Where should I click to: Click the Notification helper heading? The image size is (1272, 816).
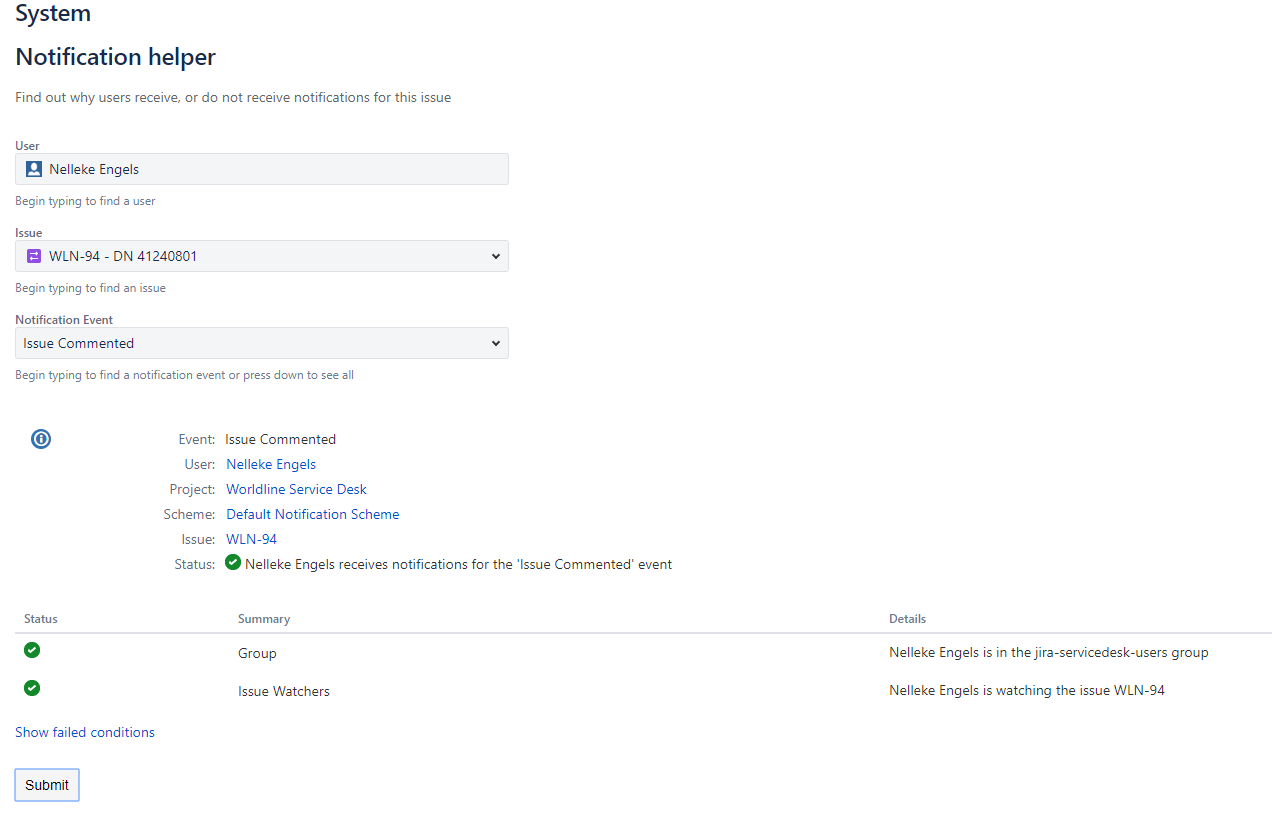click(x=116, y=57)
